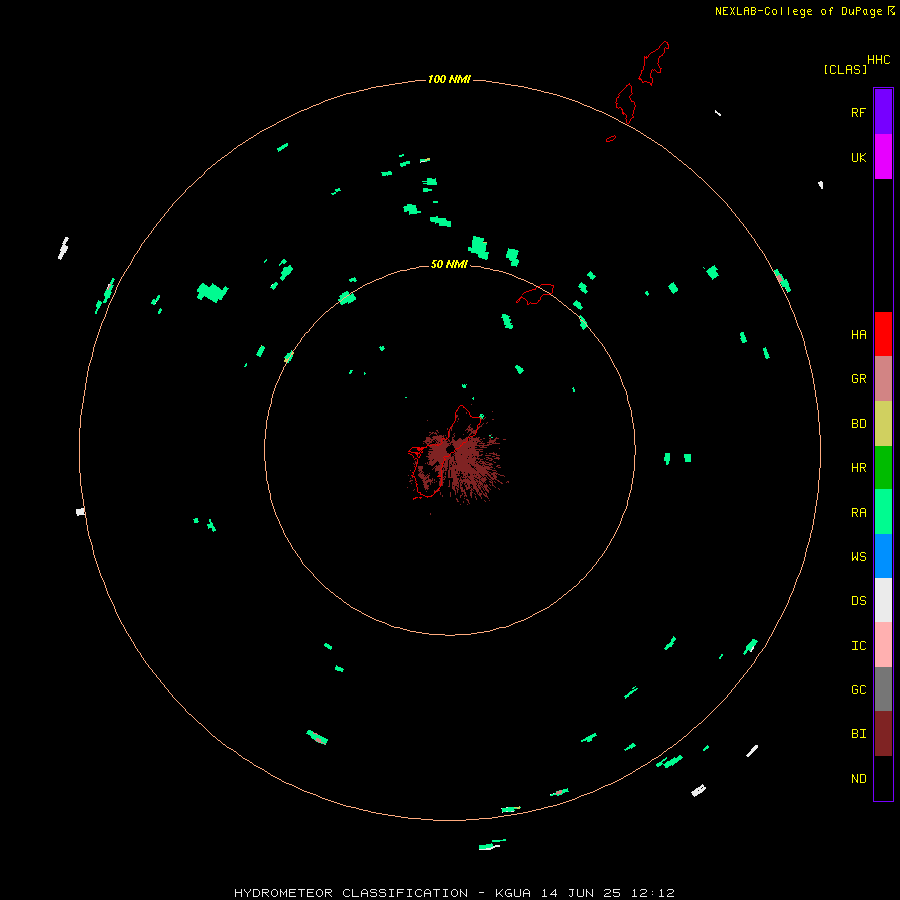Screen dimensions: 900x900
Task: Click the brown biological clutter at radar center
Action: (x=459, y=462)
